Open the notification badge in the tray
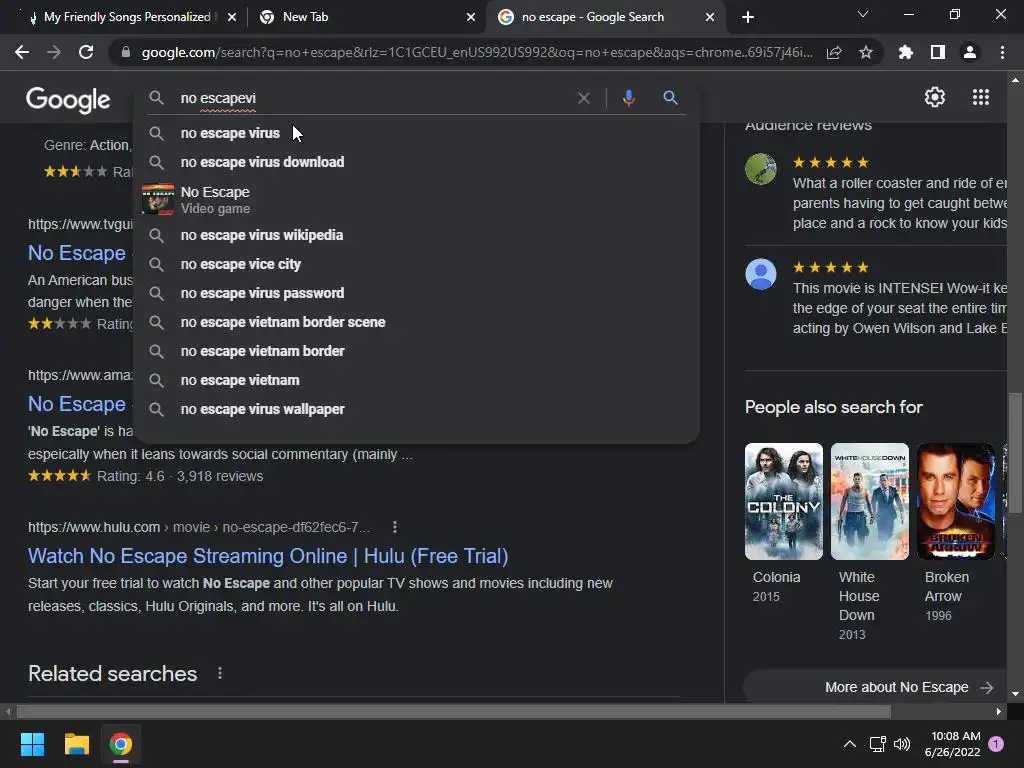The width and height of the screenshot is (1024, 768). click(x=996, y=744)
